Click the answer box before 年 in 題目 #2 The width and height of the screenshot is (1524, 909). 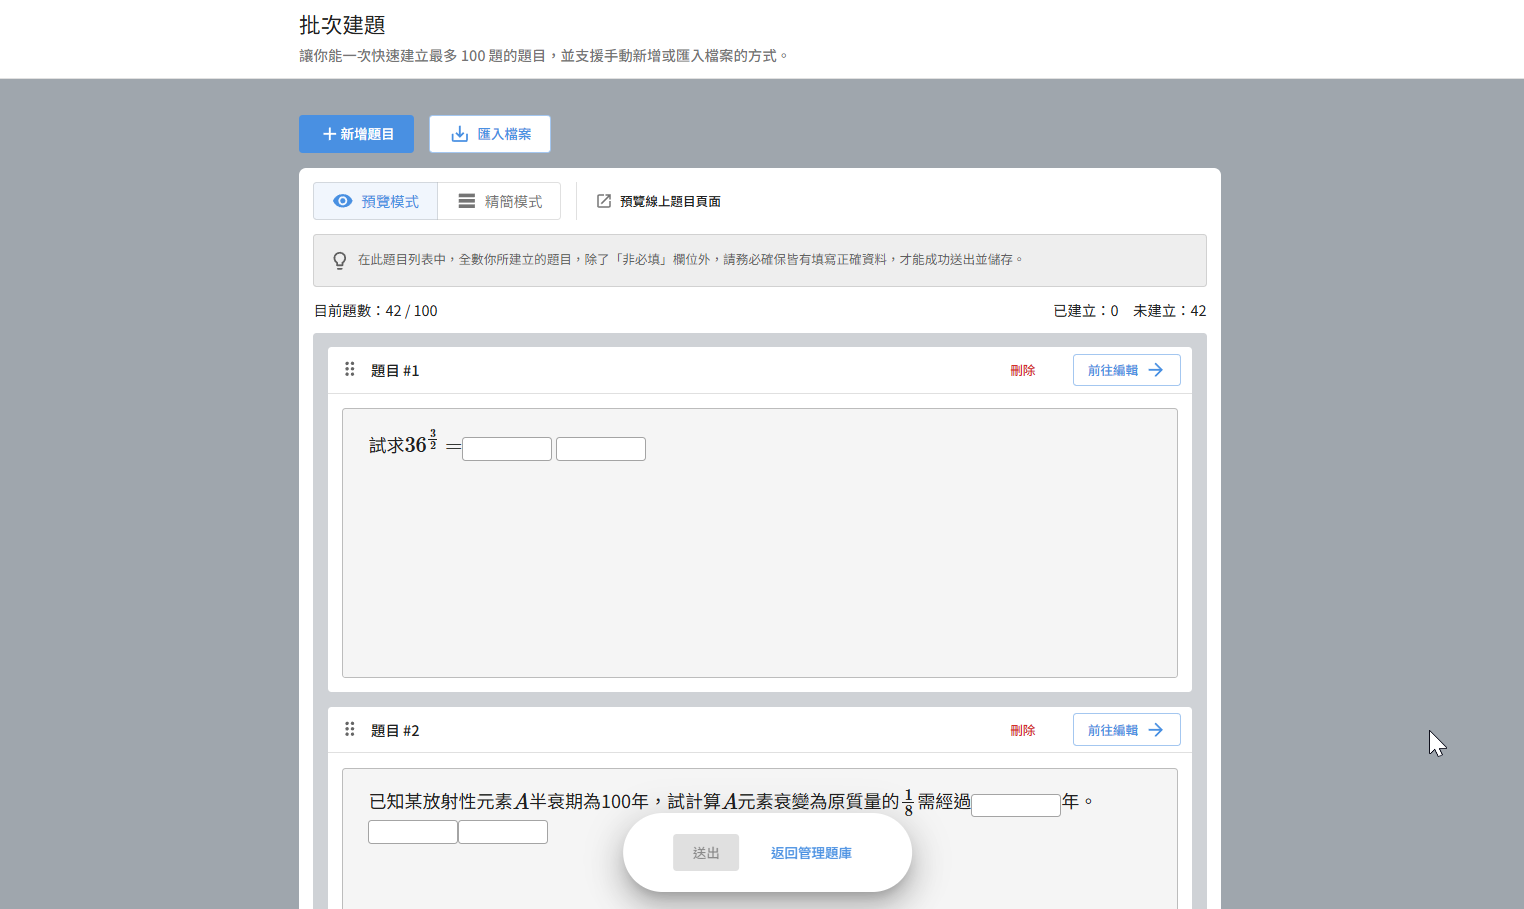click(x=1016, y=805)
